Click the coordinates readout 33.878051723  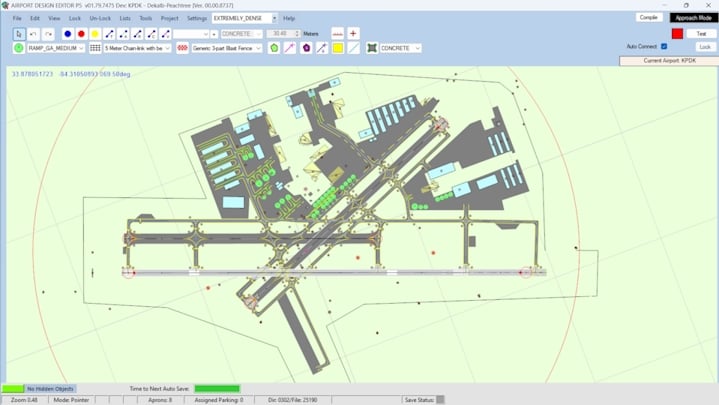point(33,74)
